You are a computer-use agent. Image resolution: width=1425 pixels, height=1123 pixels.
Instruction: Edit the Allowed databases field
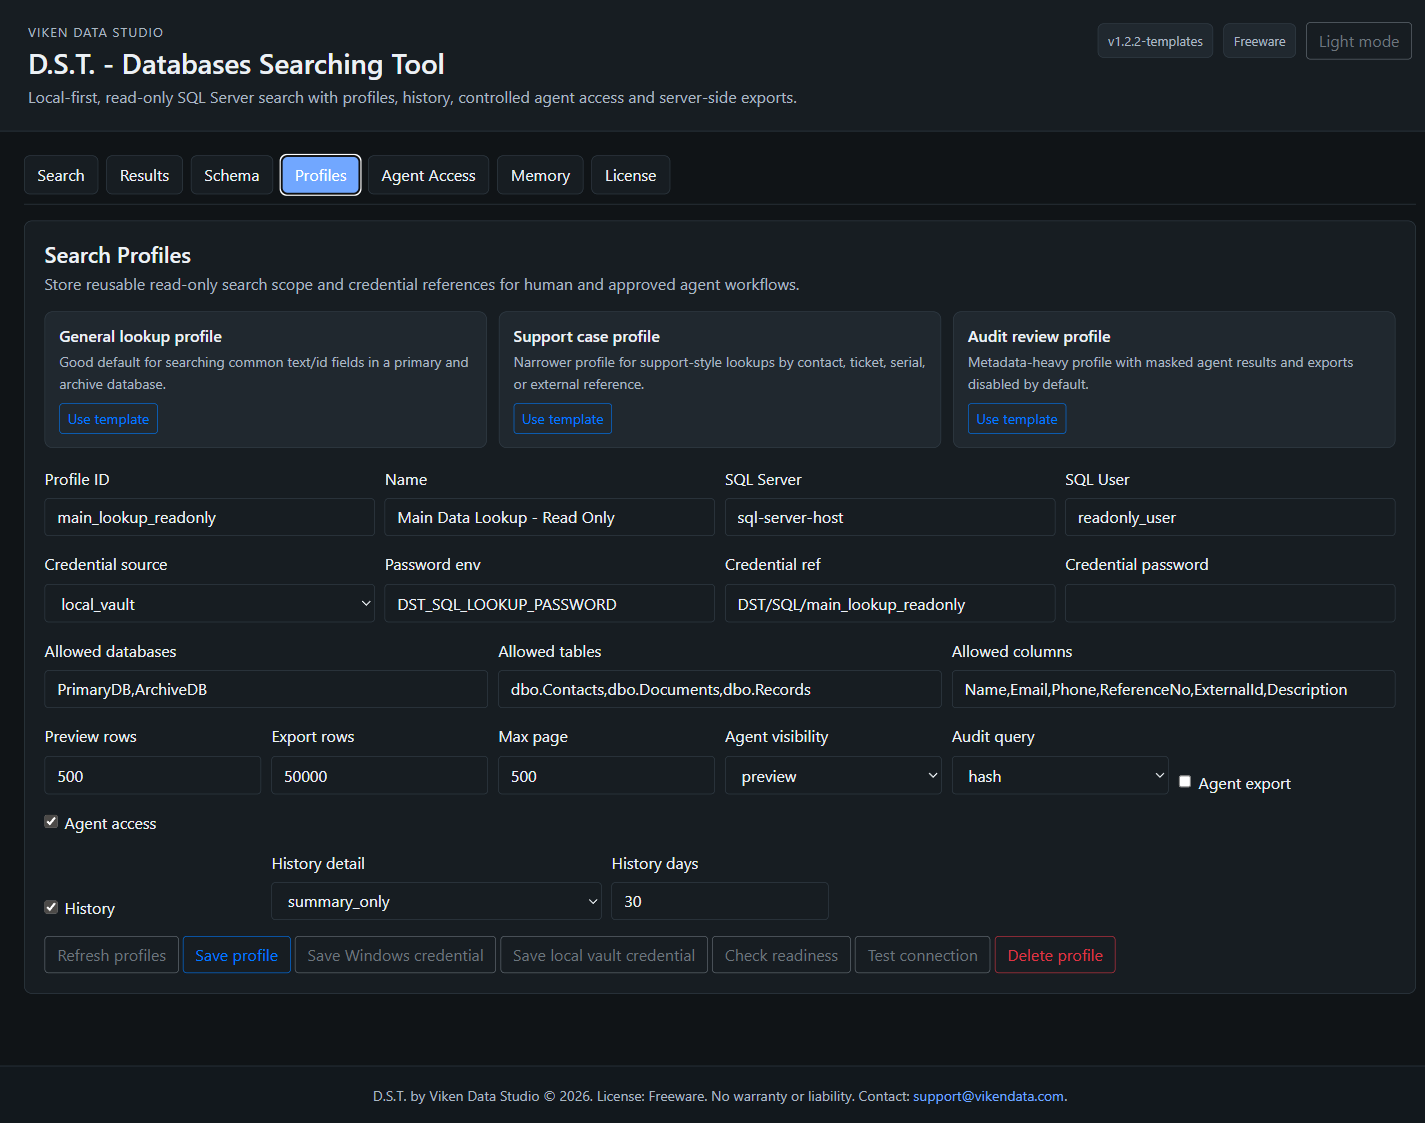pyautogui.click(x=265, y=689)
